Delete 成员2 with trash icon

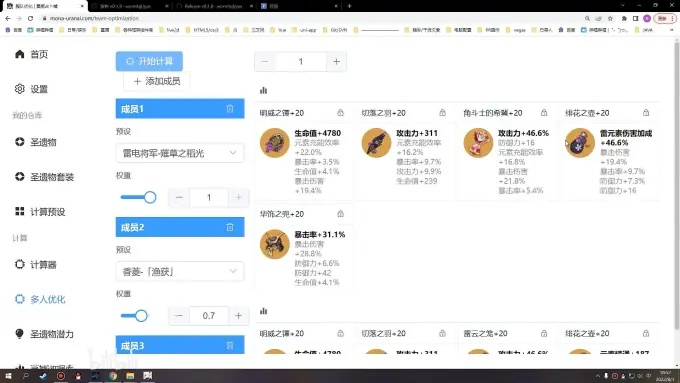230,227
